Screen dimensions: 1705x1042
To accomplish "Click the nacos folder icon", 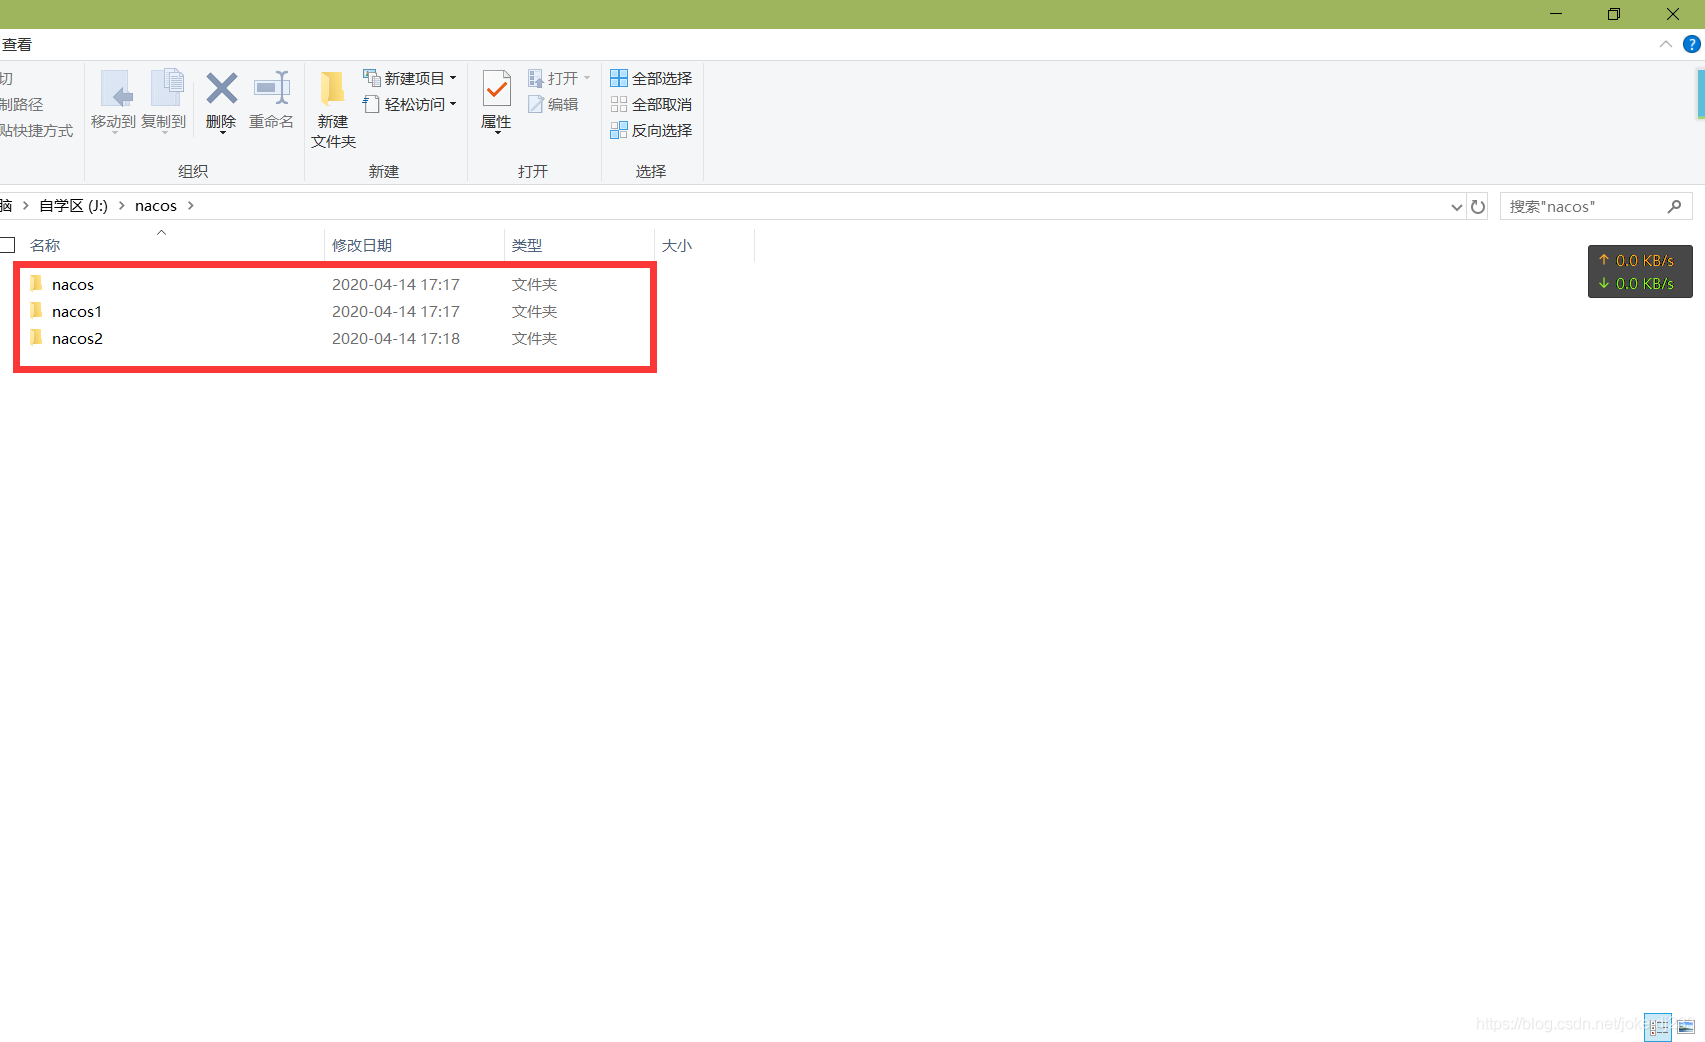I will pyautogui.click(x=36, y=283).
